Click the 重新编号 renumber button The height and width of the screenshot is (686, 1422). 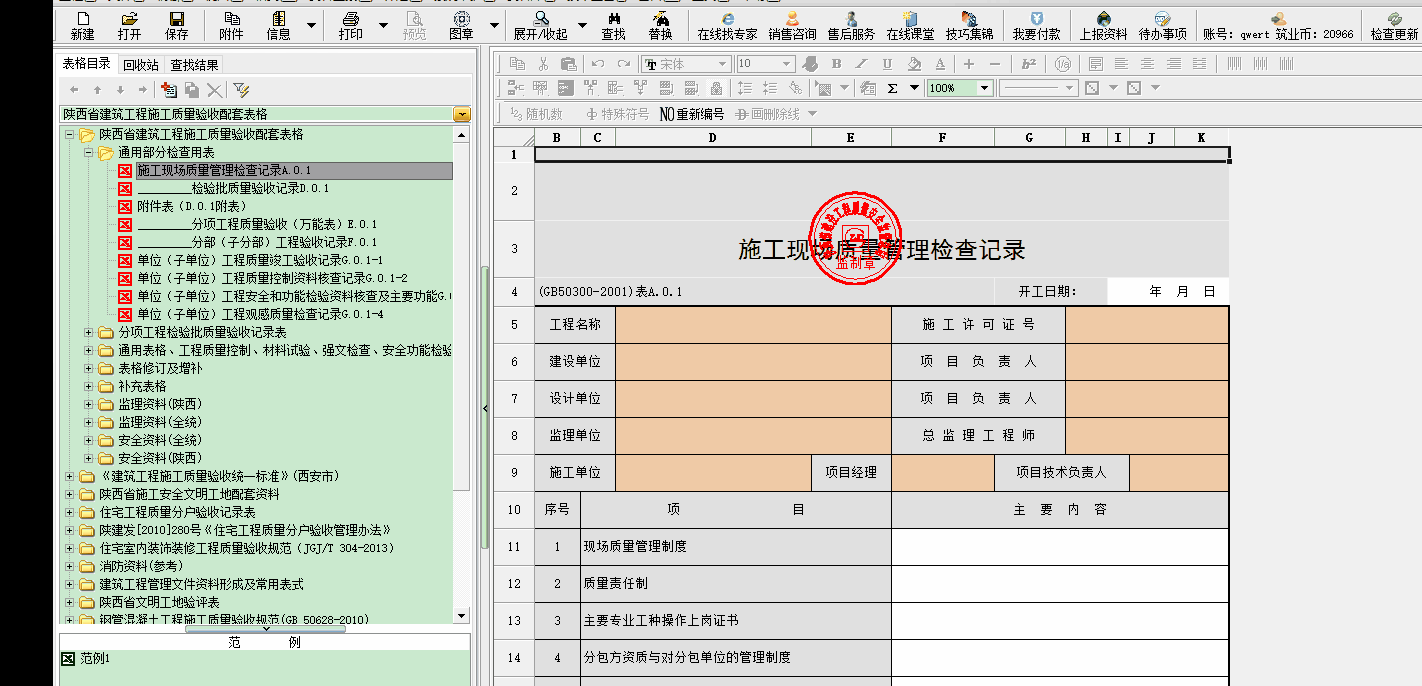coord(691,114)
